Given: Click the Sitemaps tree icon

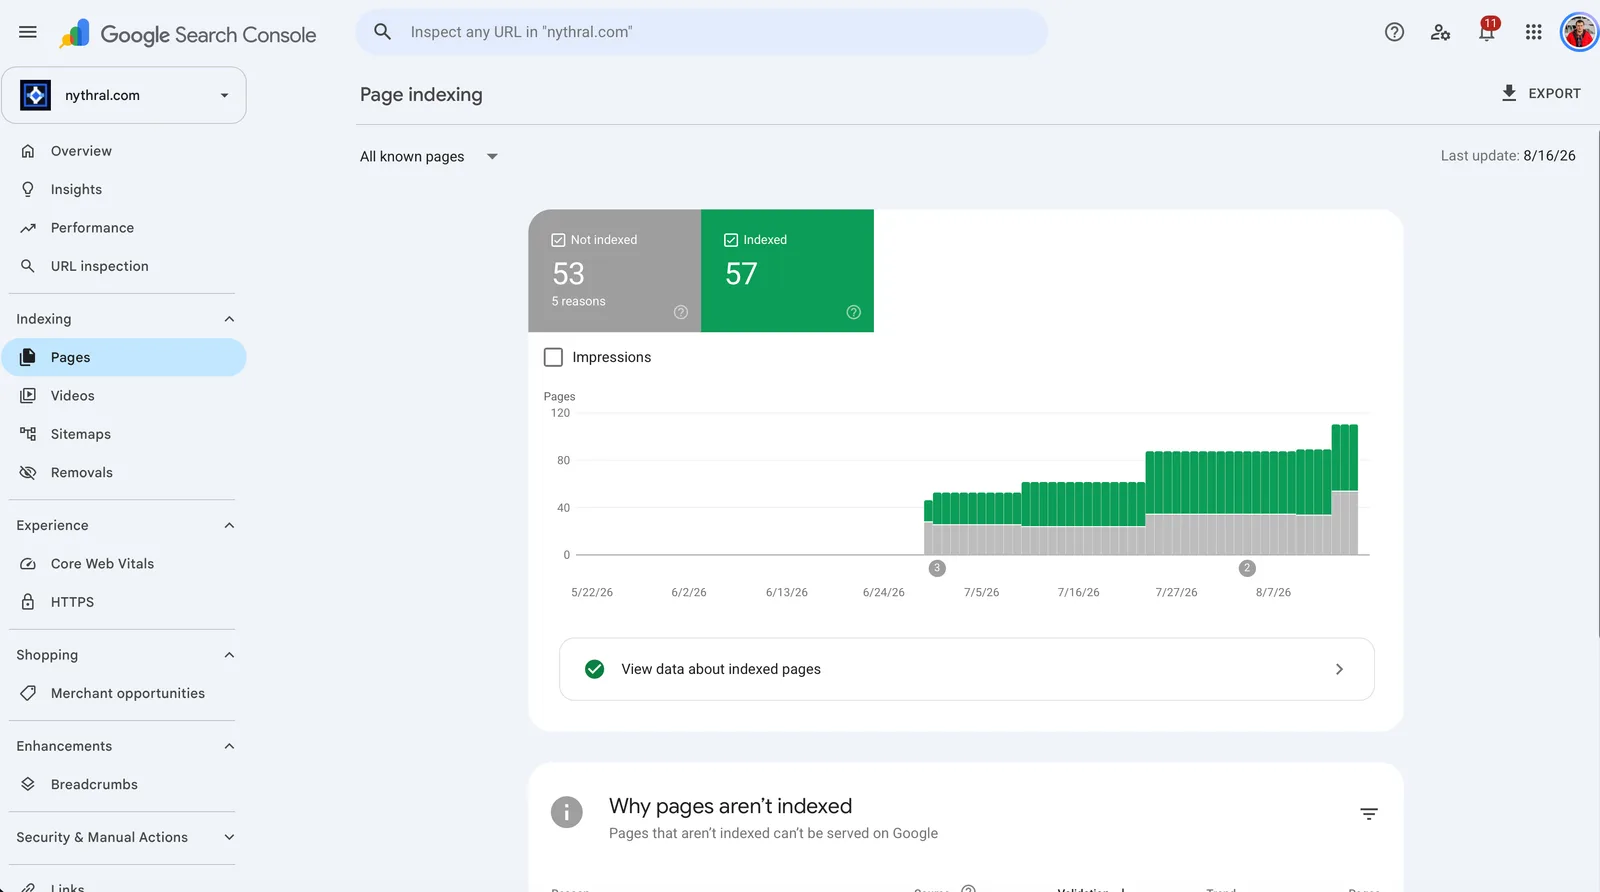Looking at the screenshot, I should (28, 434).
